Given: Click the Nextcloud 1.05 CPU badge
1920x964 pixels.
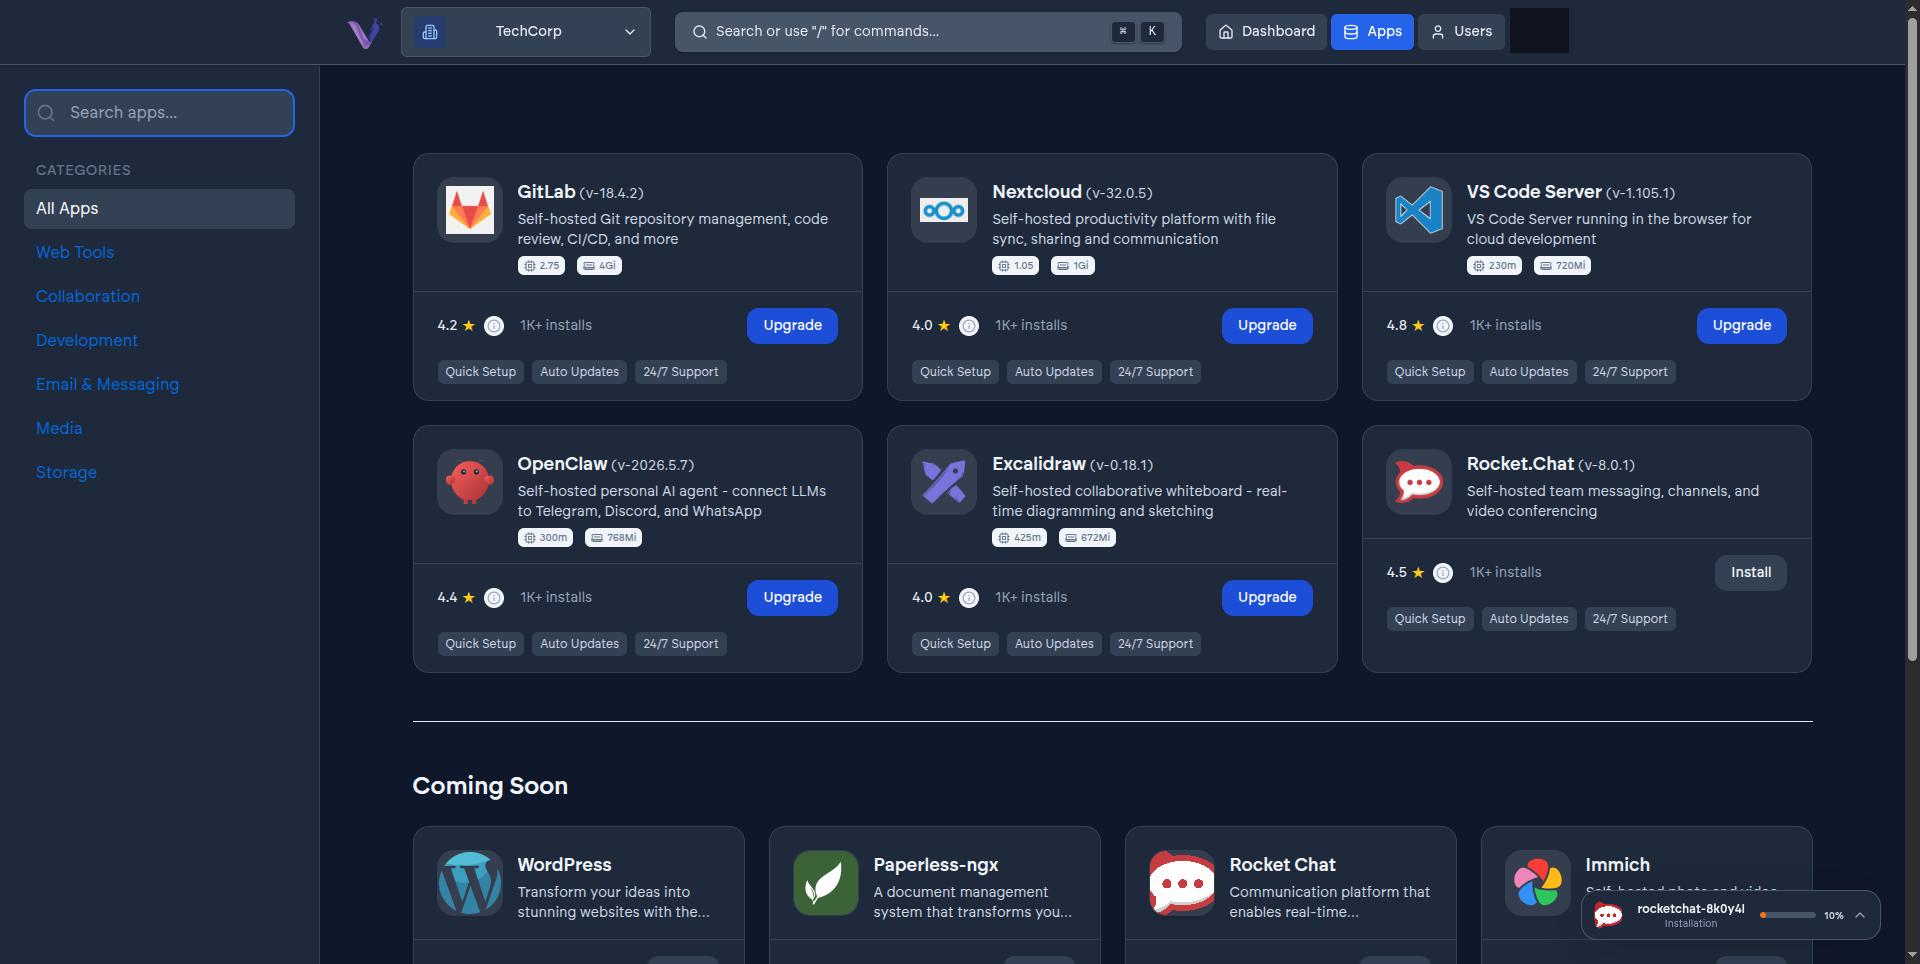Looking at the screenshot, I should 1015,266.
